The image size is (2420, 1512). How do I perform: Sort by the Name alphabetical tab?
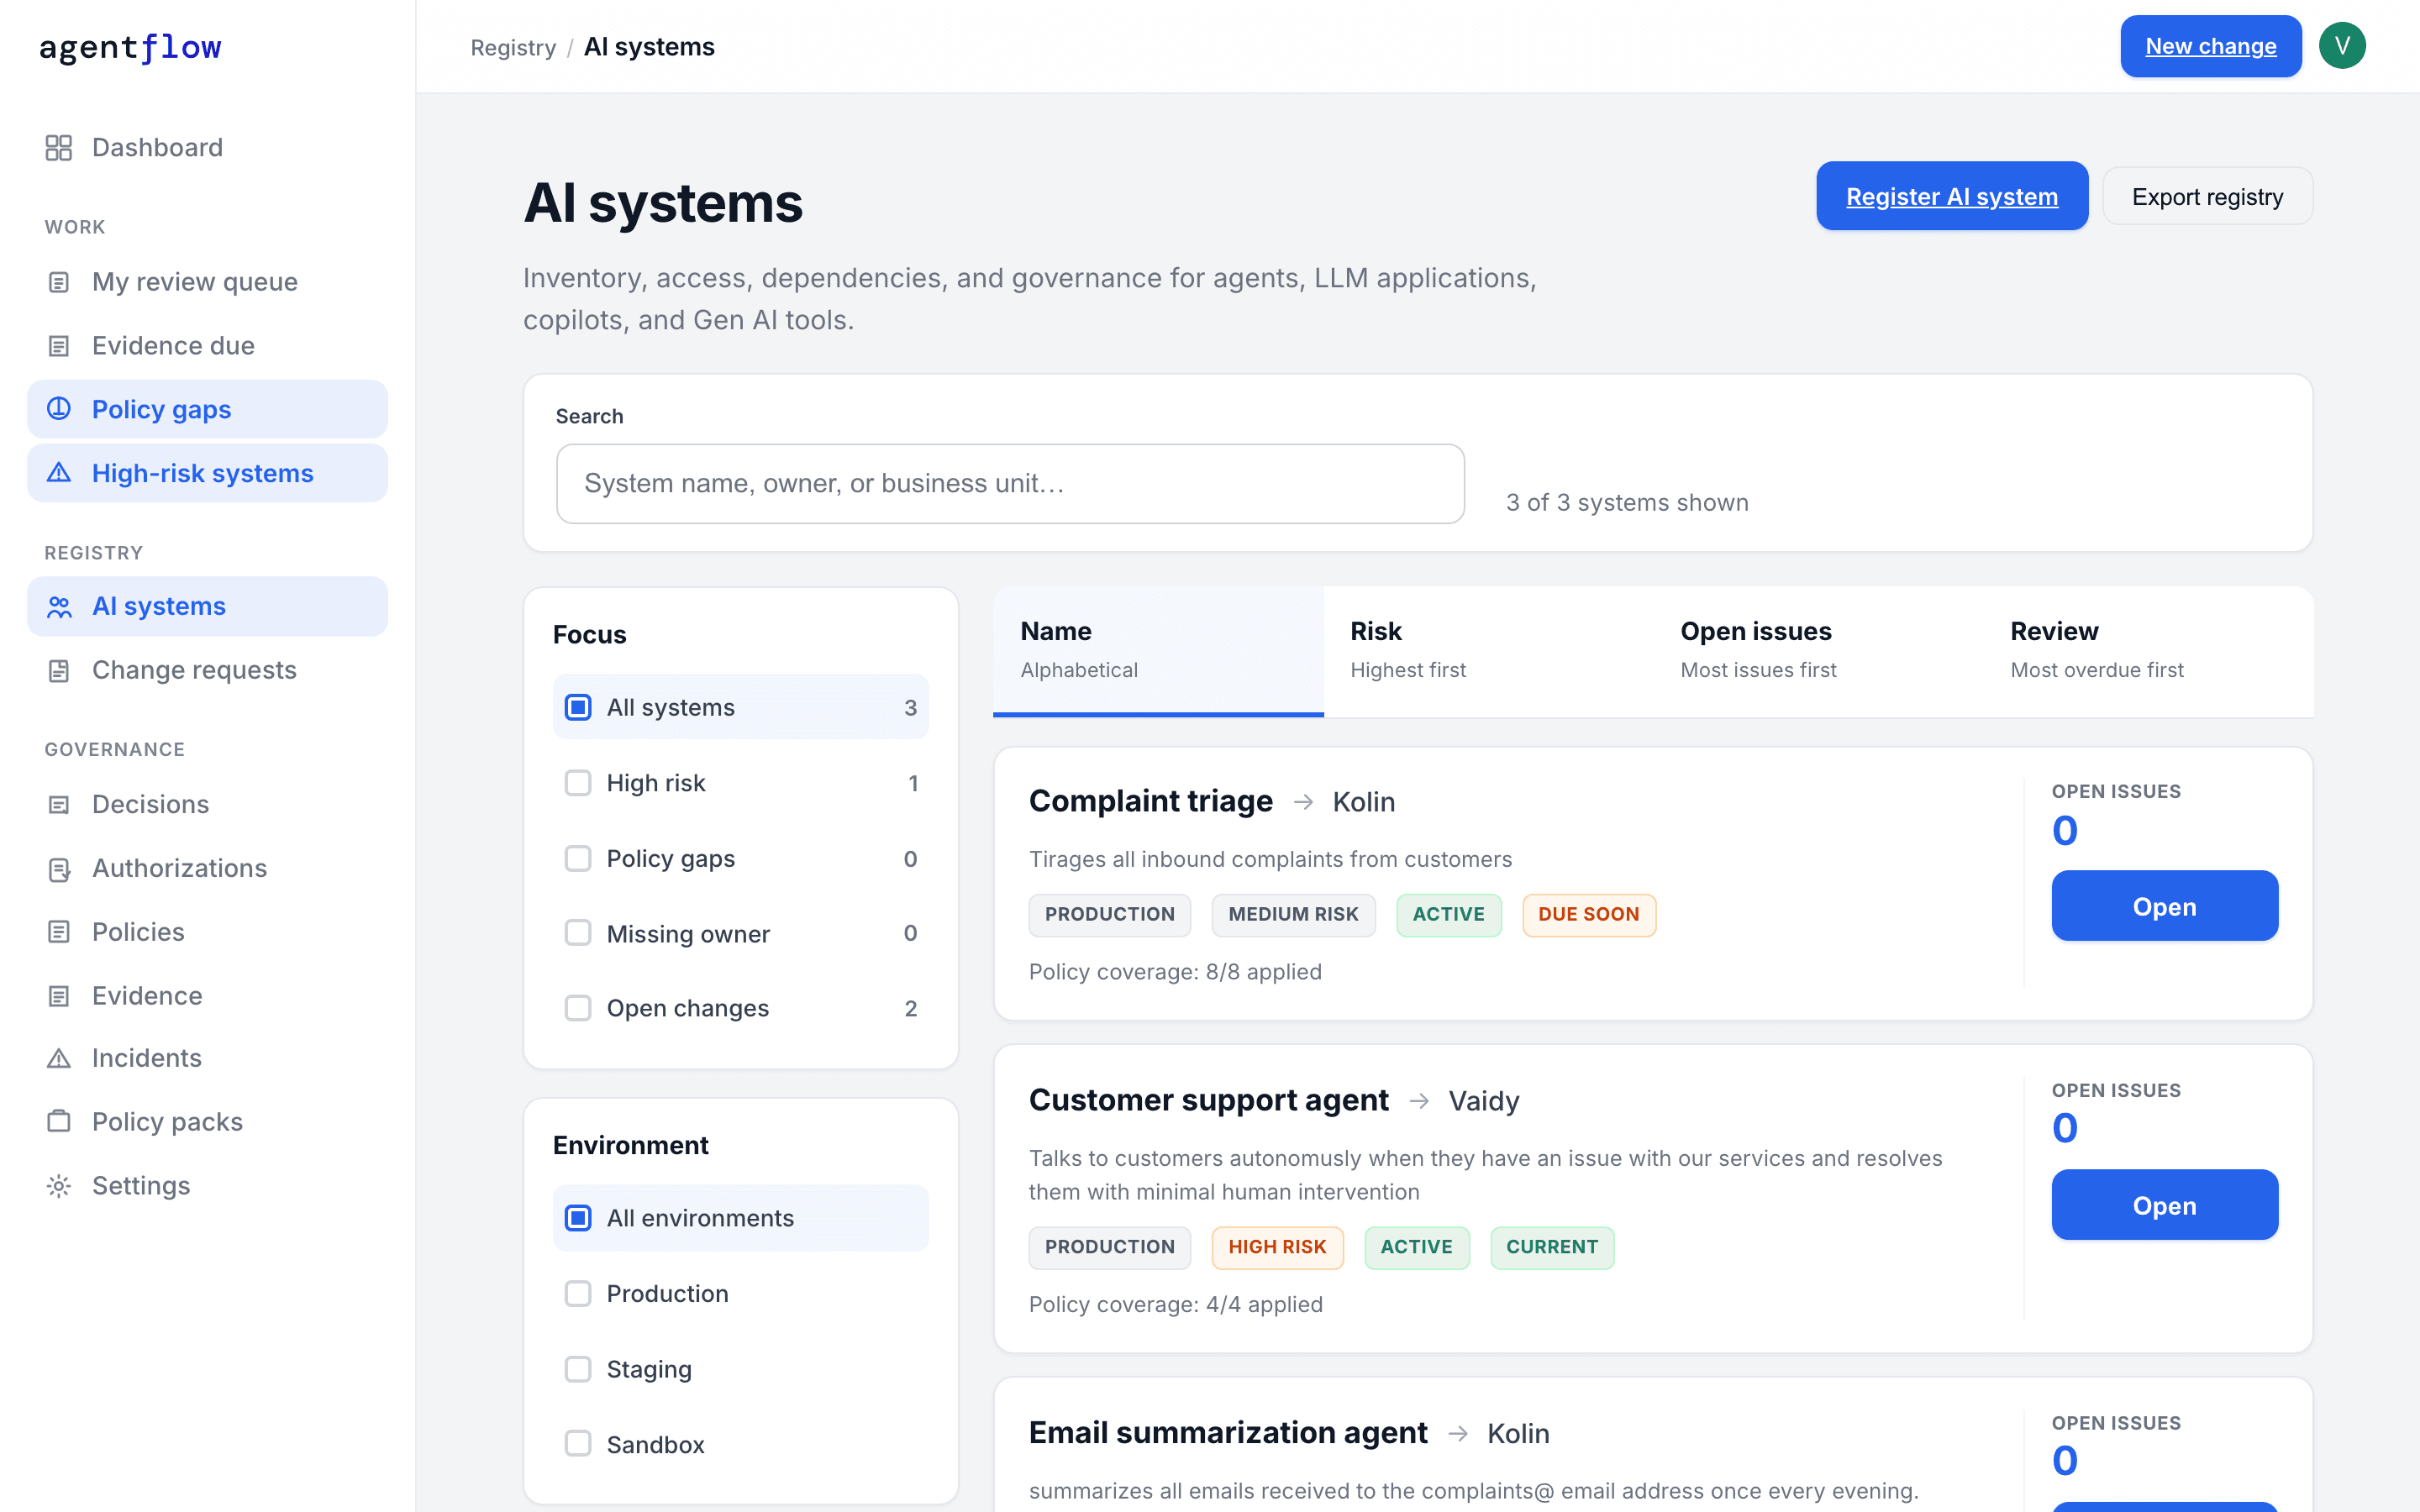click(x=1158, y=651)
